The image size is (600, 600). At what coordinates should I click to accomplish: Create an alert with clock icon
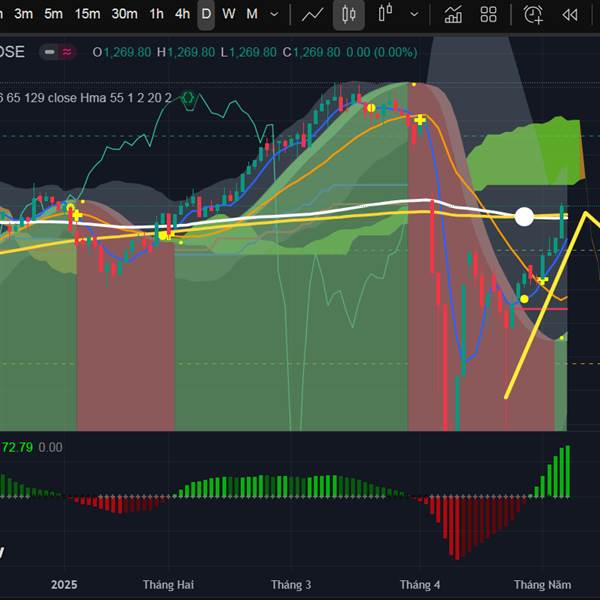pos(533,15)
